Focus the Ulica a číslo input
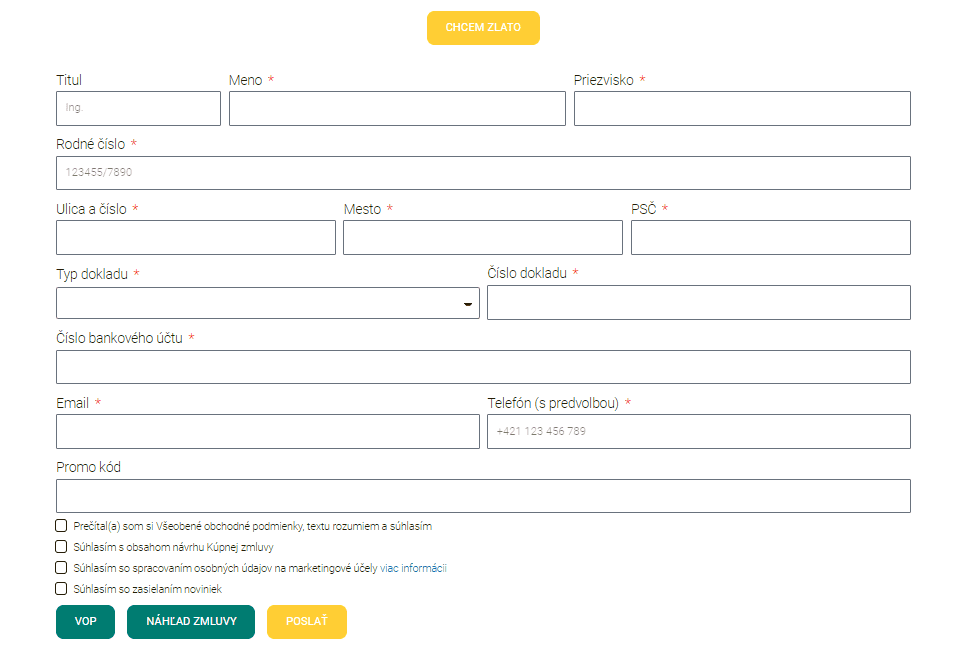This screenshot has width=964, height=660. [195, 237]
